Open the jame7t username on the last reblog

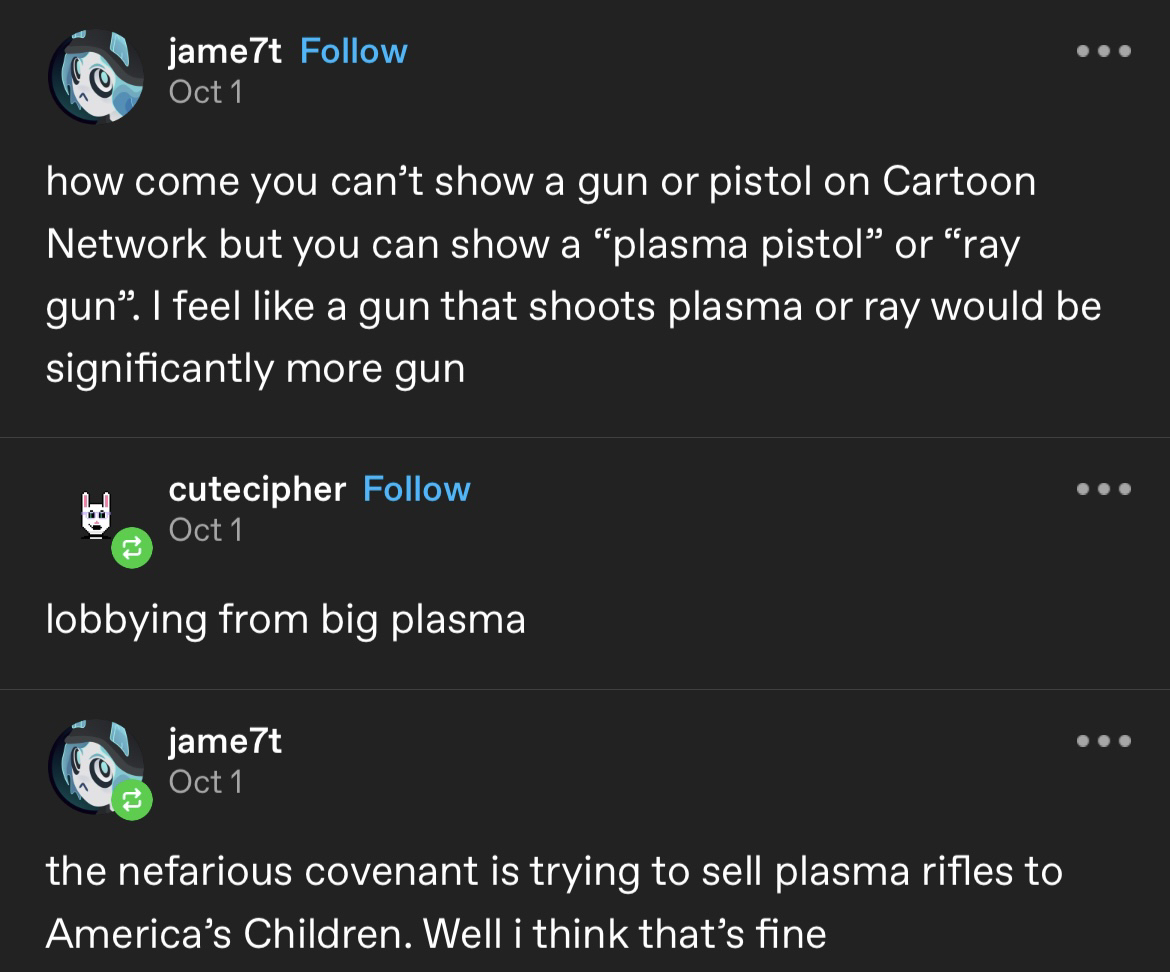225,742
